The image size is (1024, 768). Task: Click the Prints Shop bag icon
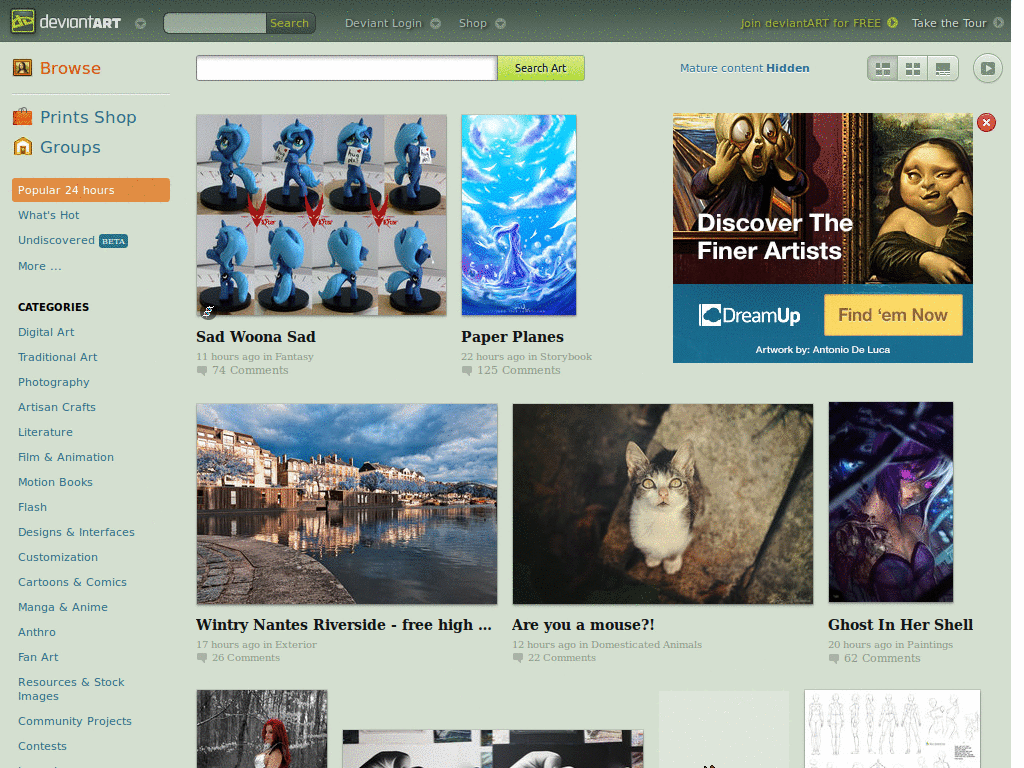pos(22,117)
